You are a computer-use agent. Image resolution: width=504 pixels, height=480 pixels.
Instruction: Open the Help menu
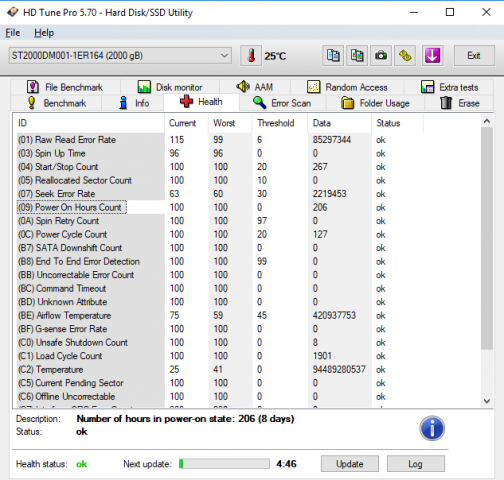(44, 33)
